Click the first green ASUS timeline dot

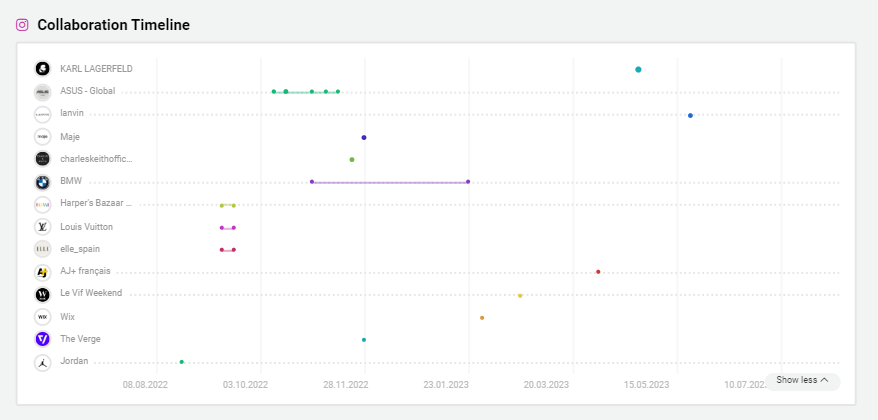[x=274, y=91]
